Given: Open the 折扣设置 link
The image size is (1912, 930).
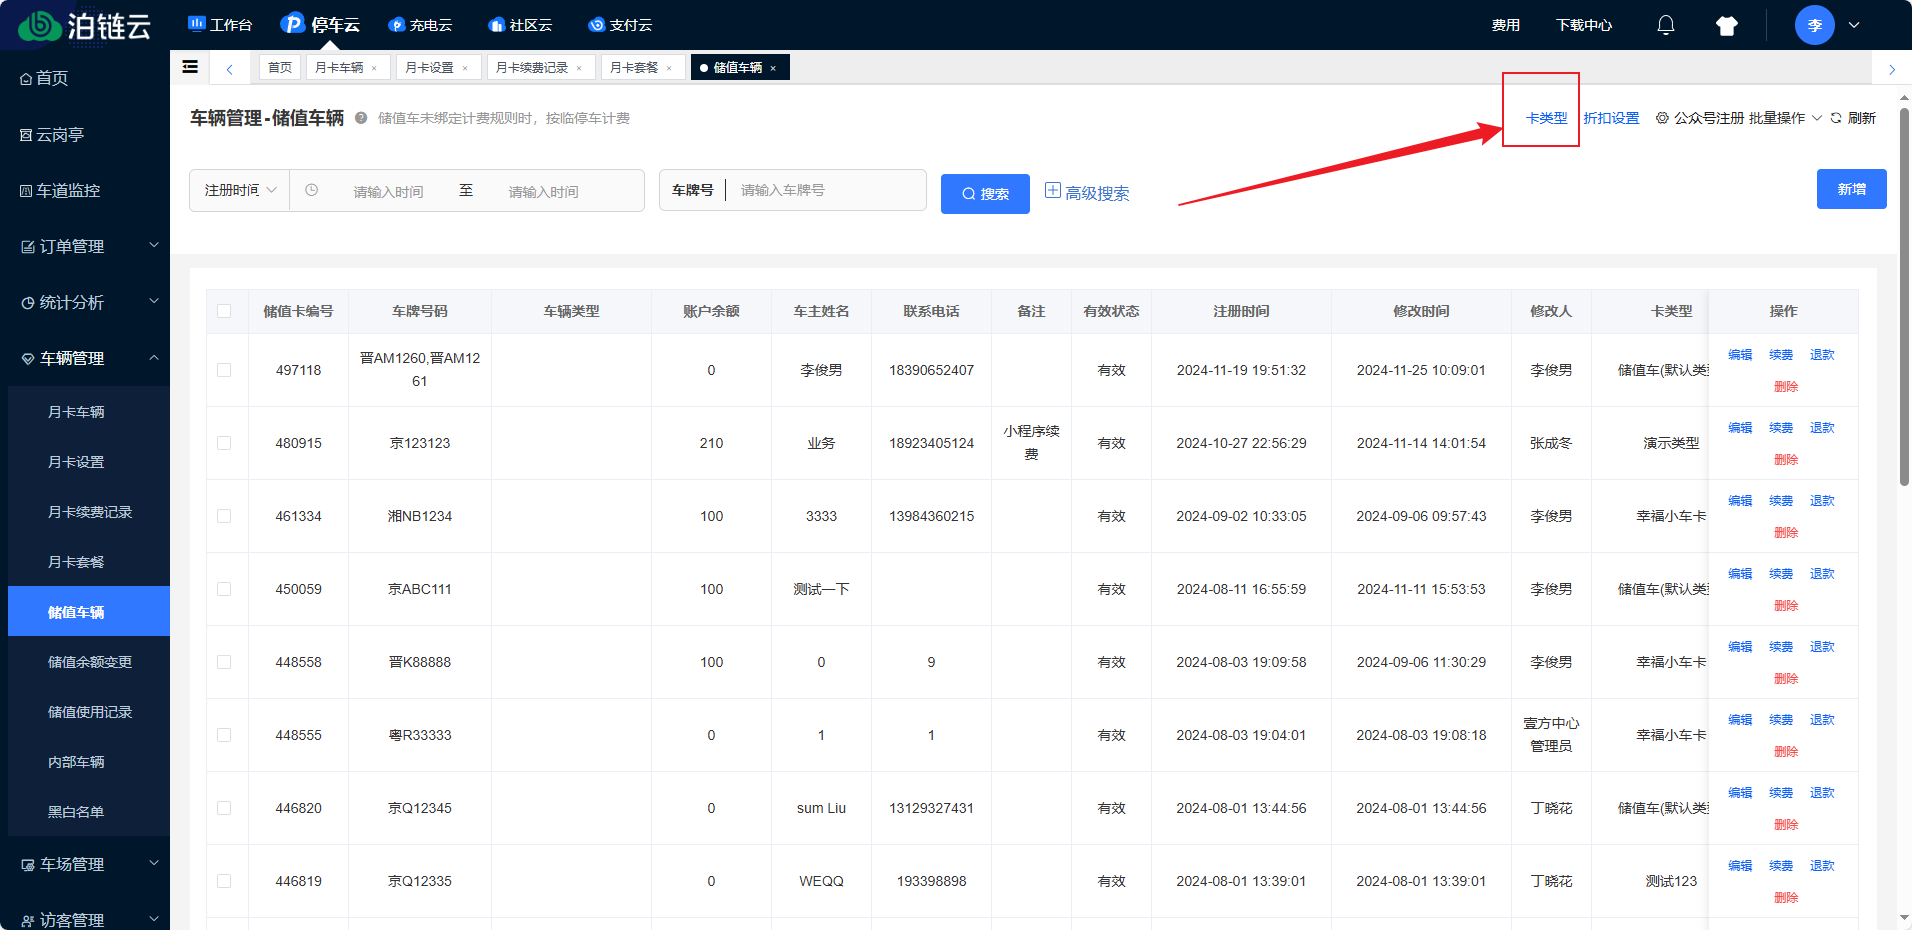Looking at the screenshot, I should 1611,118.
